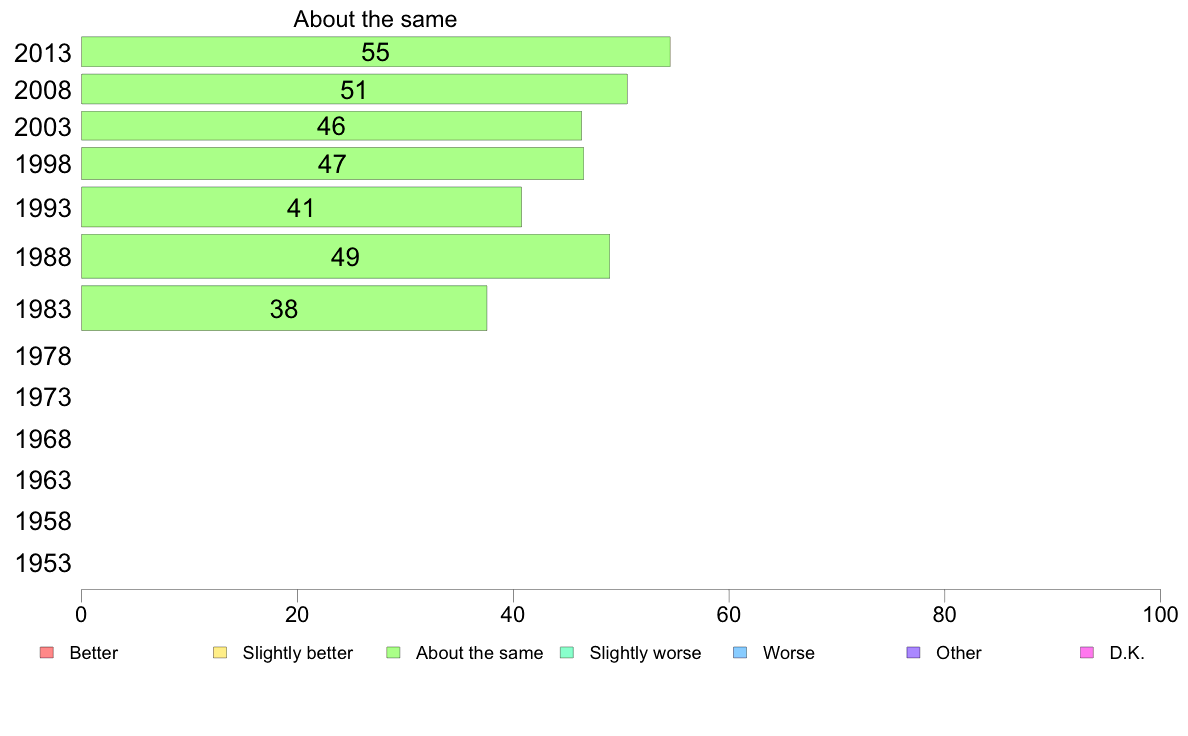Select the 2003 bar showing 46
Image resolution: width=1188 pixels, height=736 pixels.
[331, 126]
